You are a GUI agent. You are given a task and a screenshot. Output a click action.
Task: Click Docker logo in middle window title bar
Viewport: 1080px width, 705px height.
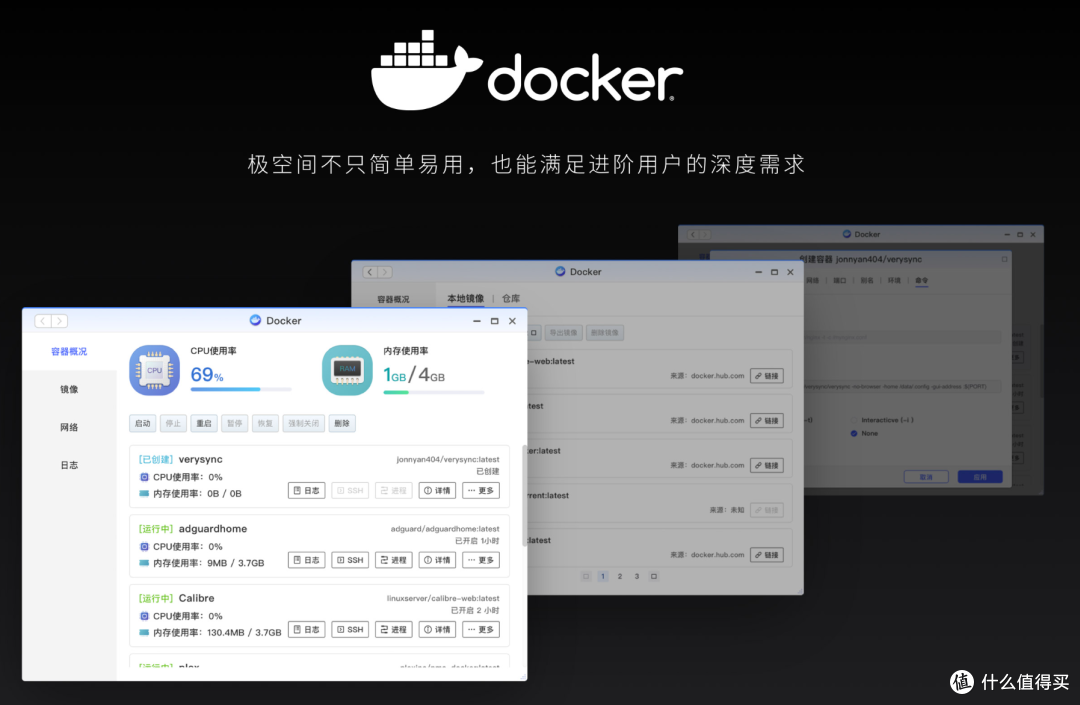[560, 271]
